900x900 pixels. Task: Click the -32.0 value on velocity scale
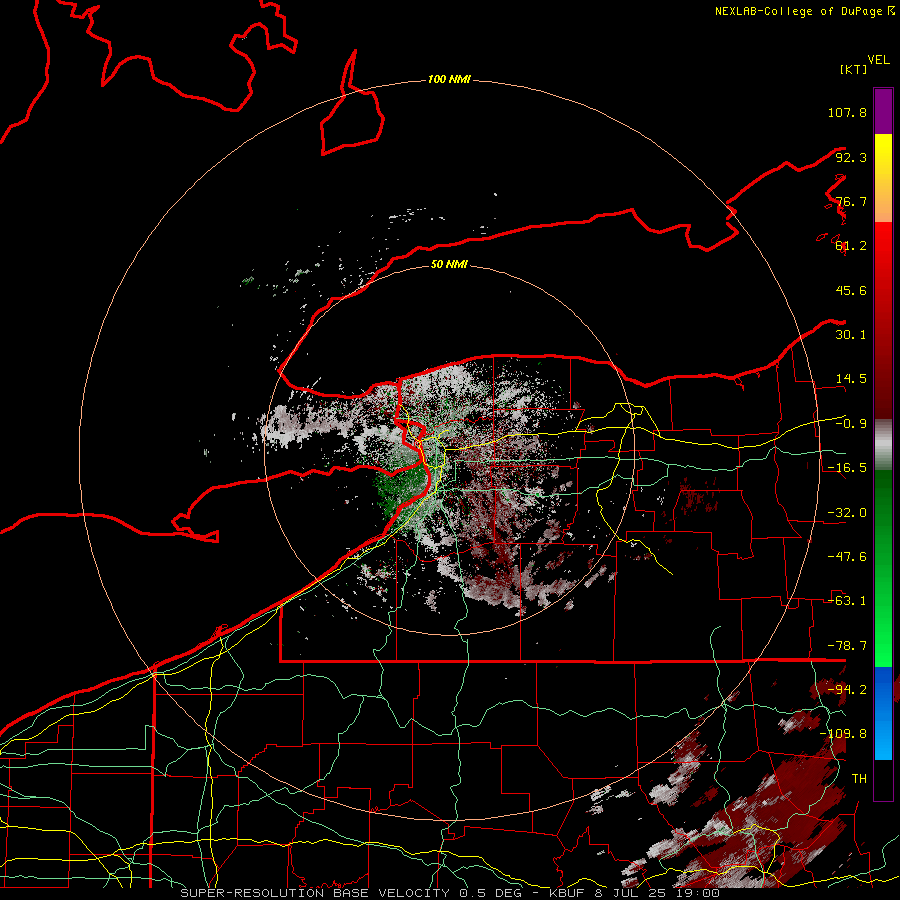point(847,513)
